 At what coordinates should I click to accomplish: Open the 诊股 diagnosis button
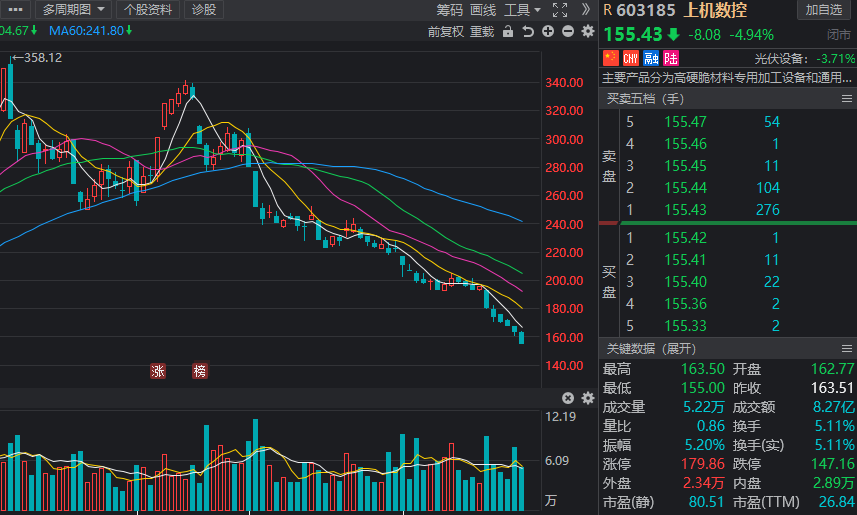[204, 9]
